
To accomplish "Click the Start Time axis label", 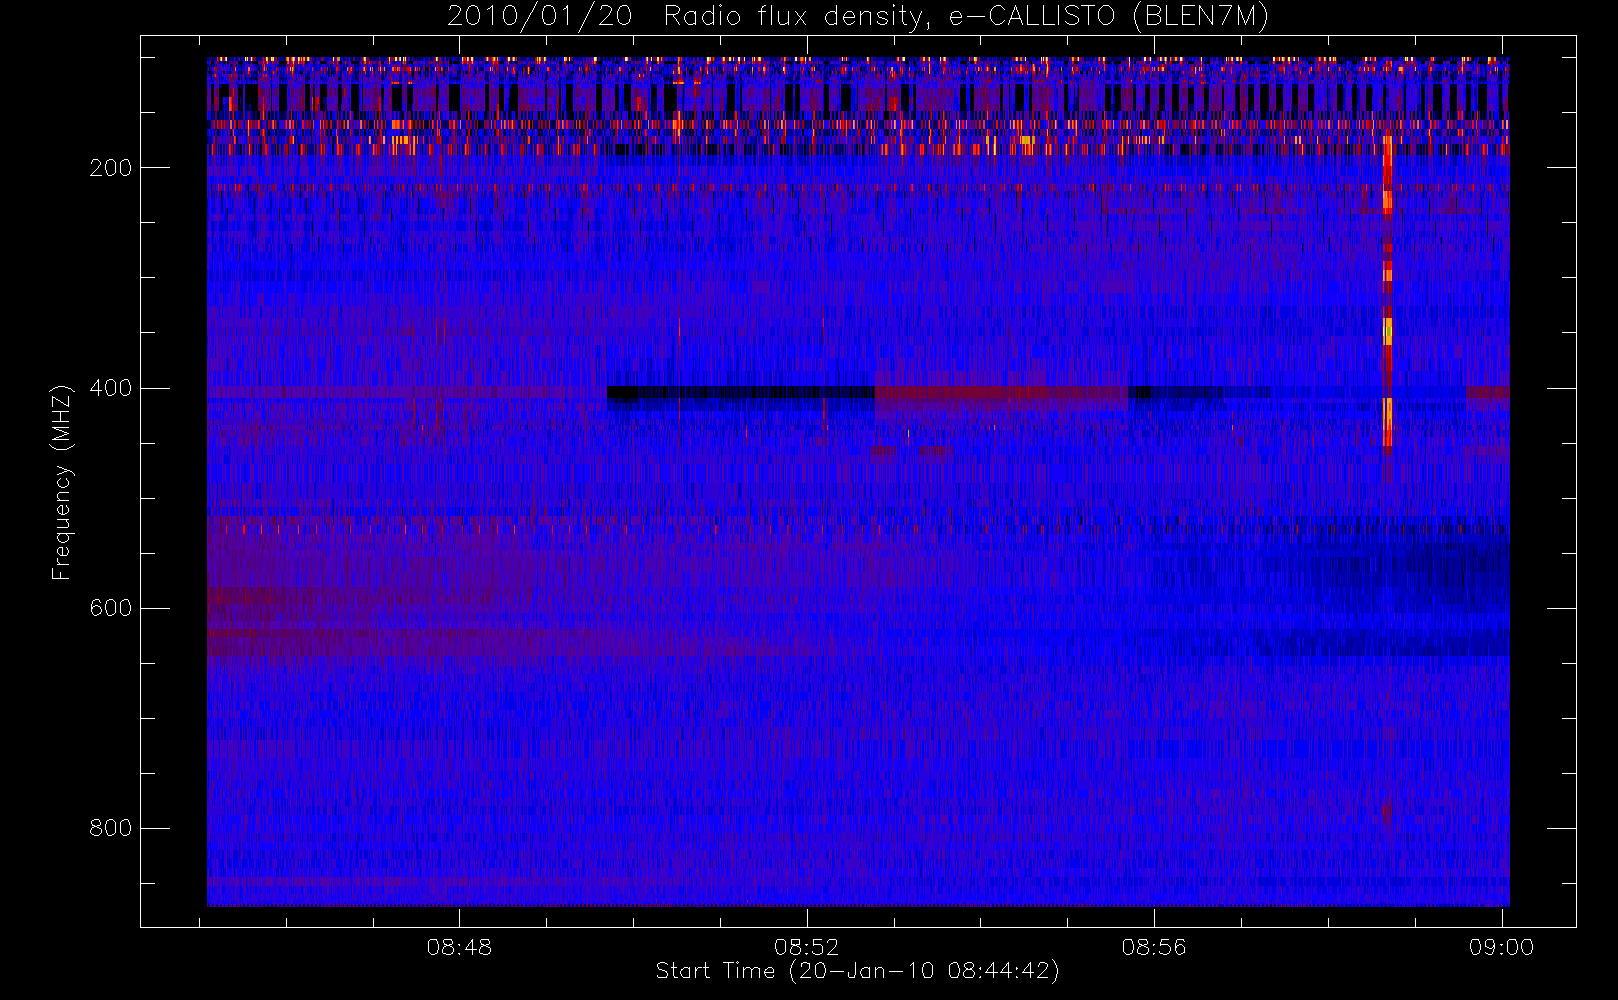I will click(x=857, y=971).
